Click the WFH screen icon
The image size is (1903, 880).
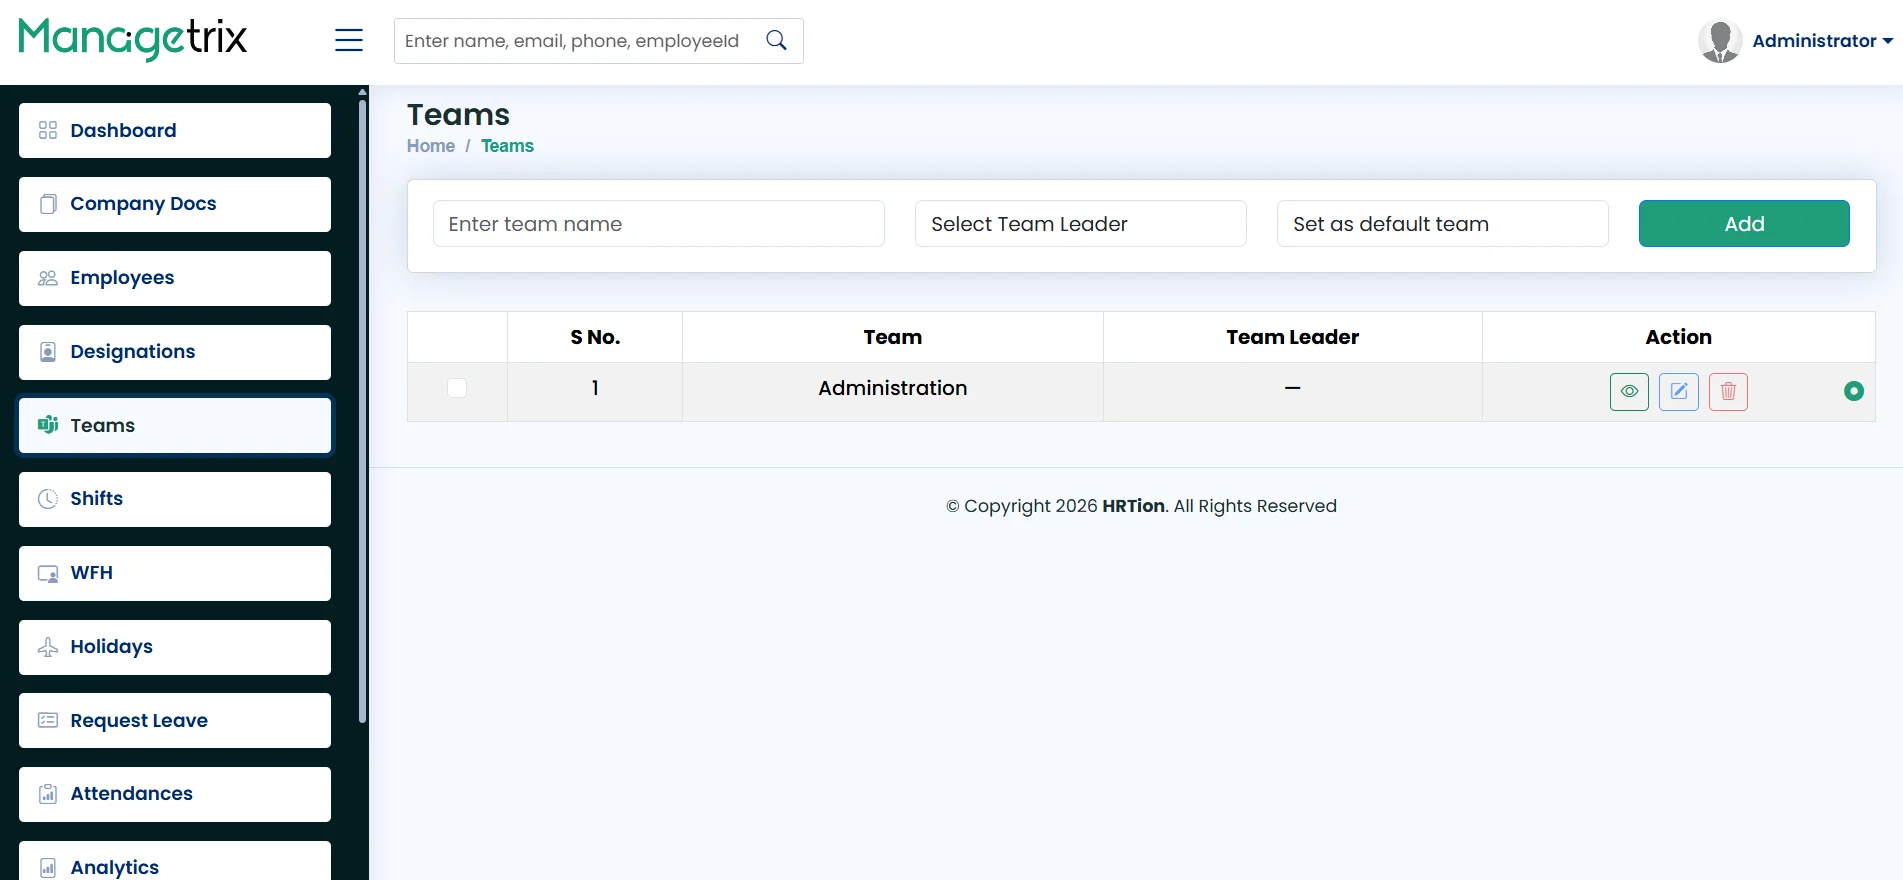coord(48,573)
